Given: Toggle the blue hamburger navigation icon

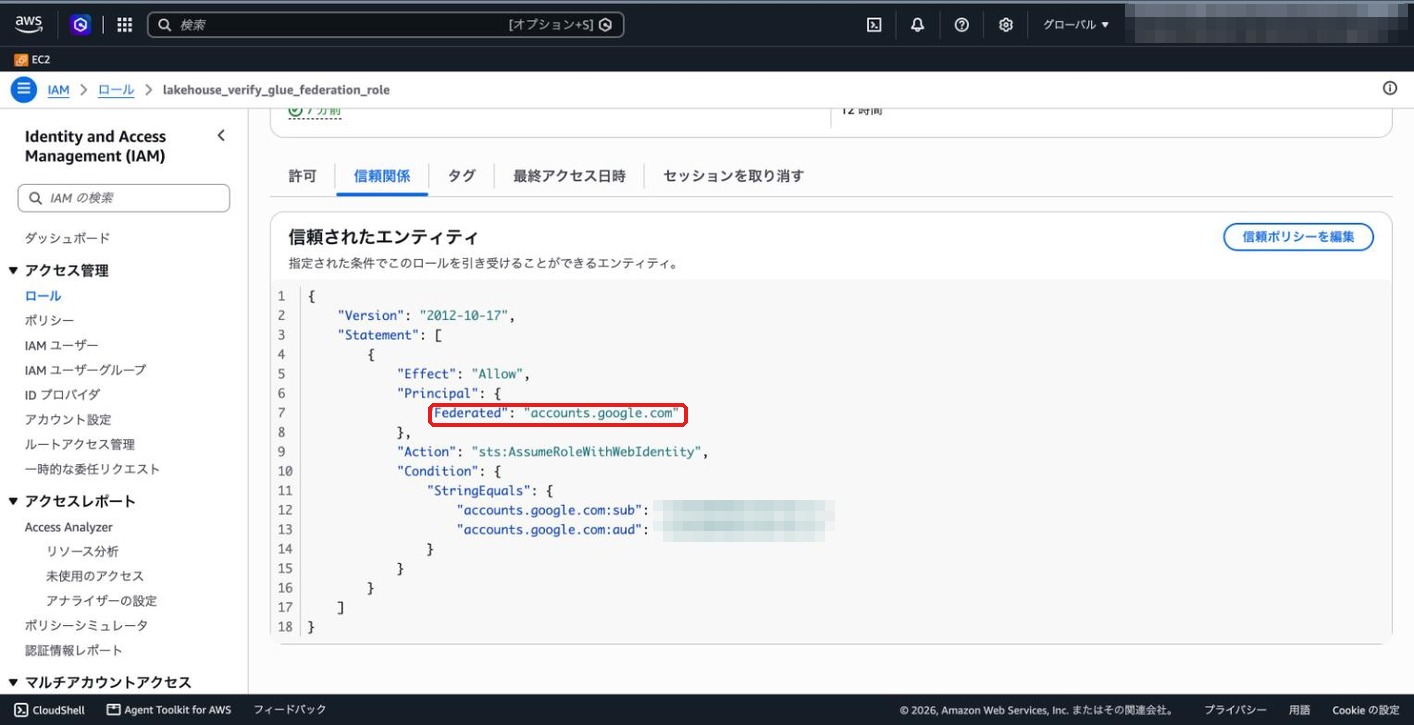Looking at the screenshot, I should point(24,89).
